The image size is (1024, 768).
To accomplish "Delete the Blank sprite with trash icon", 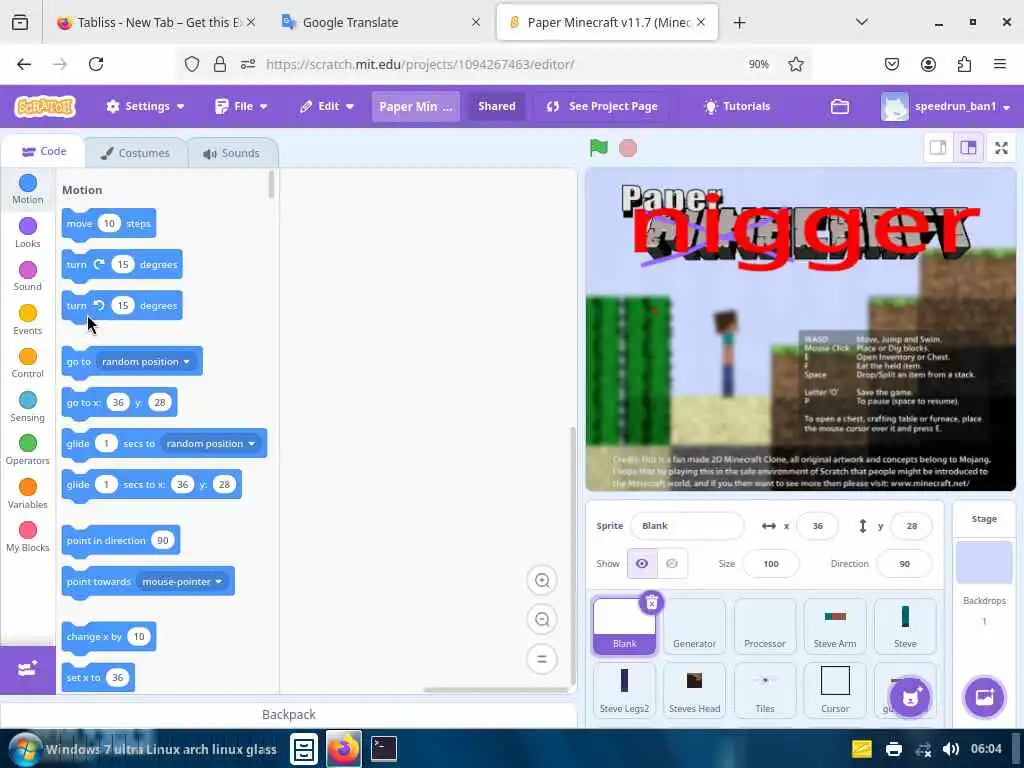I will coord(651,603).
